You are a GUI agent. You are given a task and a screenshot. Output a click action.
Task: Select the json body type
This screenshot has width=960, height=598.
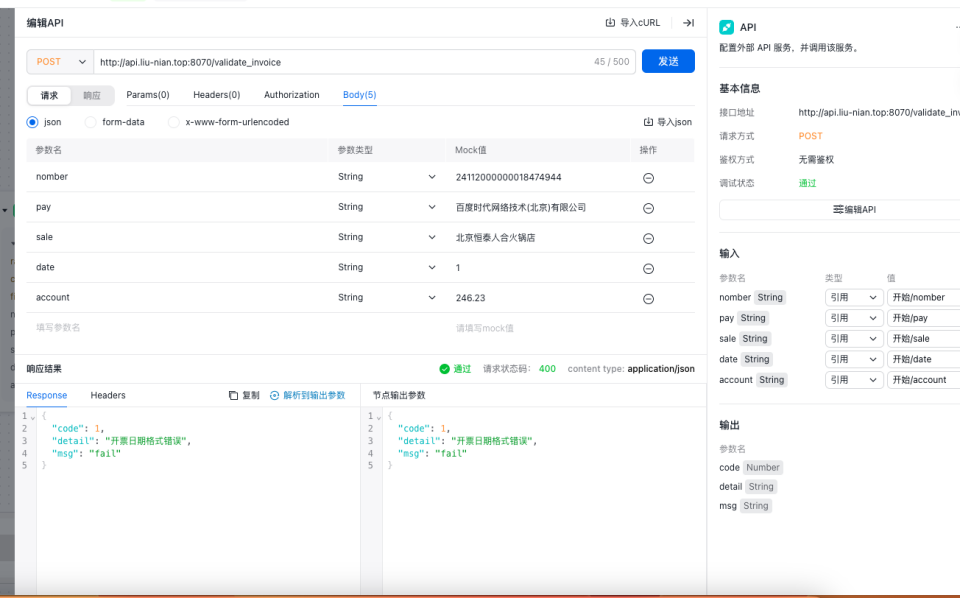click(32, 122)
